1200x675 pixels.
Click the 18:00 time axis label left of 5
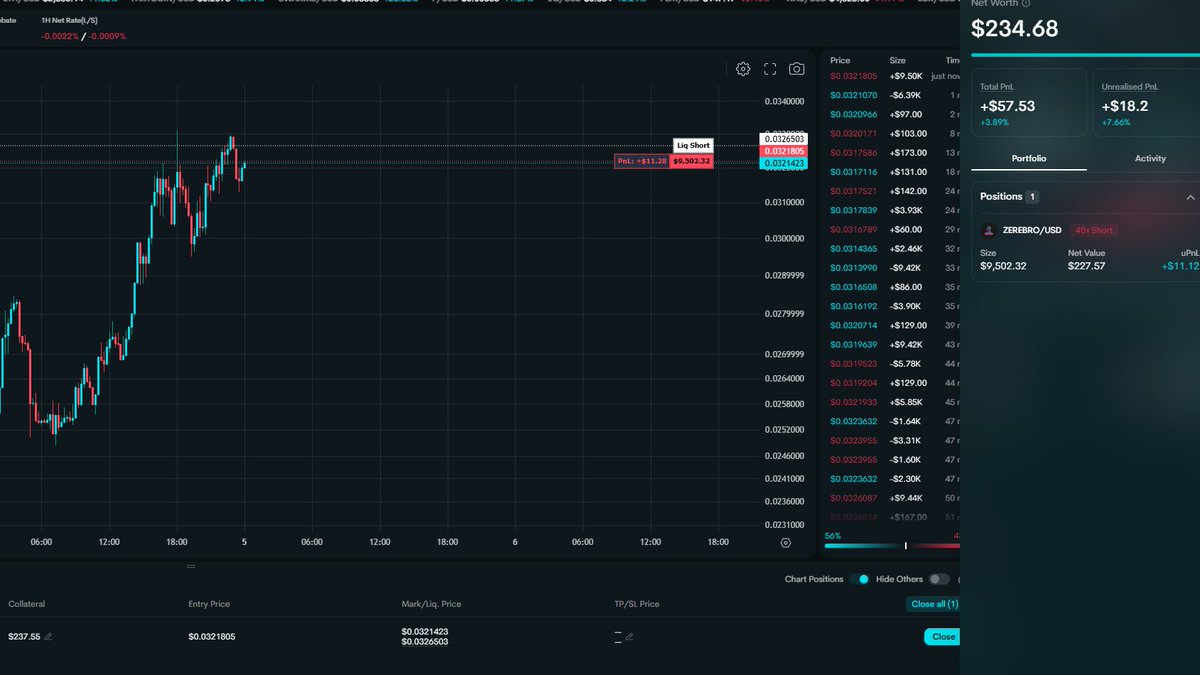[x=177, y=542]
